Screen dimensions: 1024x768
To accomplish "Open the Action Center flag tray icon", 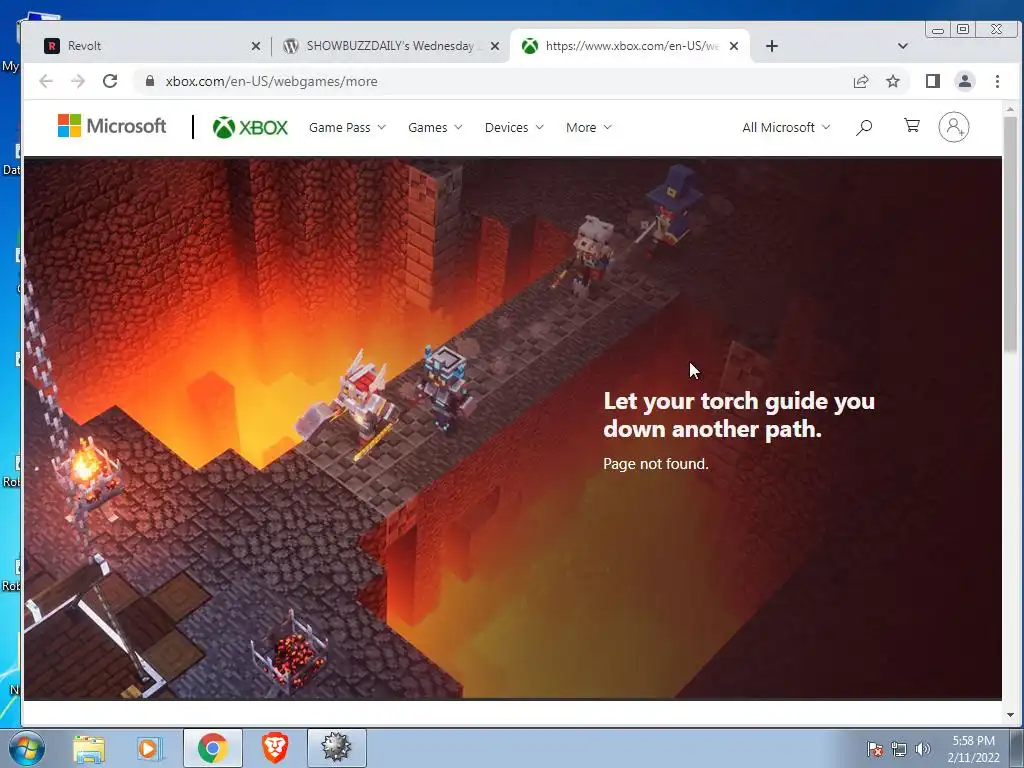I will pyautogui.click(x=874, y=749).
